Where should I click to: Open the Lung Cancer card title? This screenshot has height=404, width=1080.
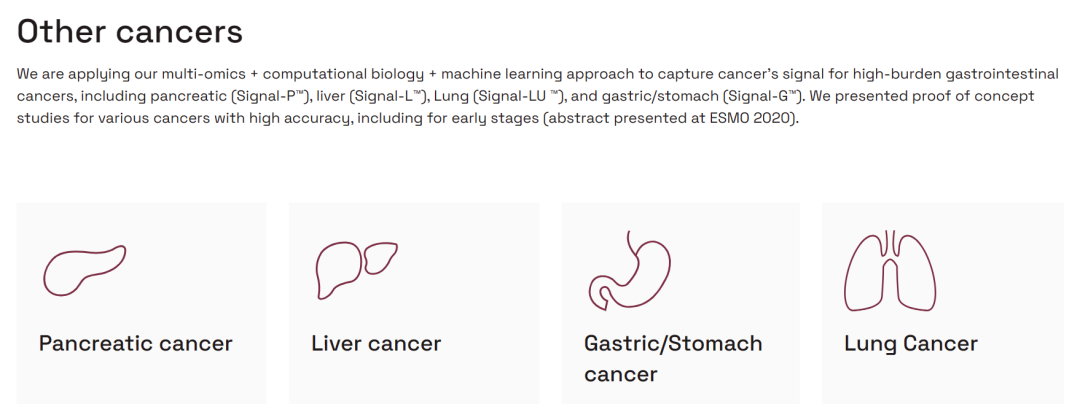click(x=910, y=344)
